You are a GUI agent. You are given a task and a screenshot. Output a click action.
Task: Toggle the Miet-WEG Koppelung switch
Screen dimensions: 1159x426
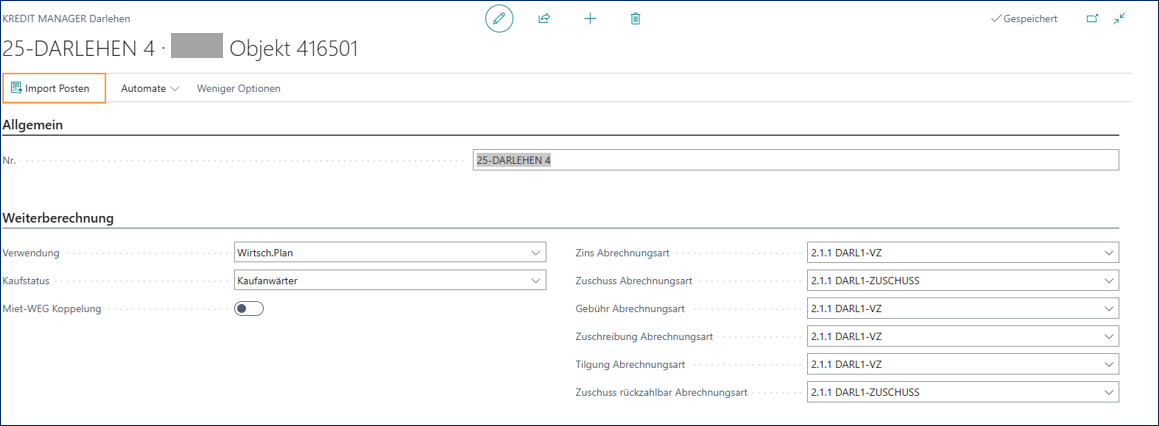(248, 309)
